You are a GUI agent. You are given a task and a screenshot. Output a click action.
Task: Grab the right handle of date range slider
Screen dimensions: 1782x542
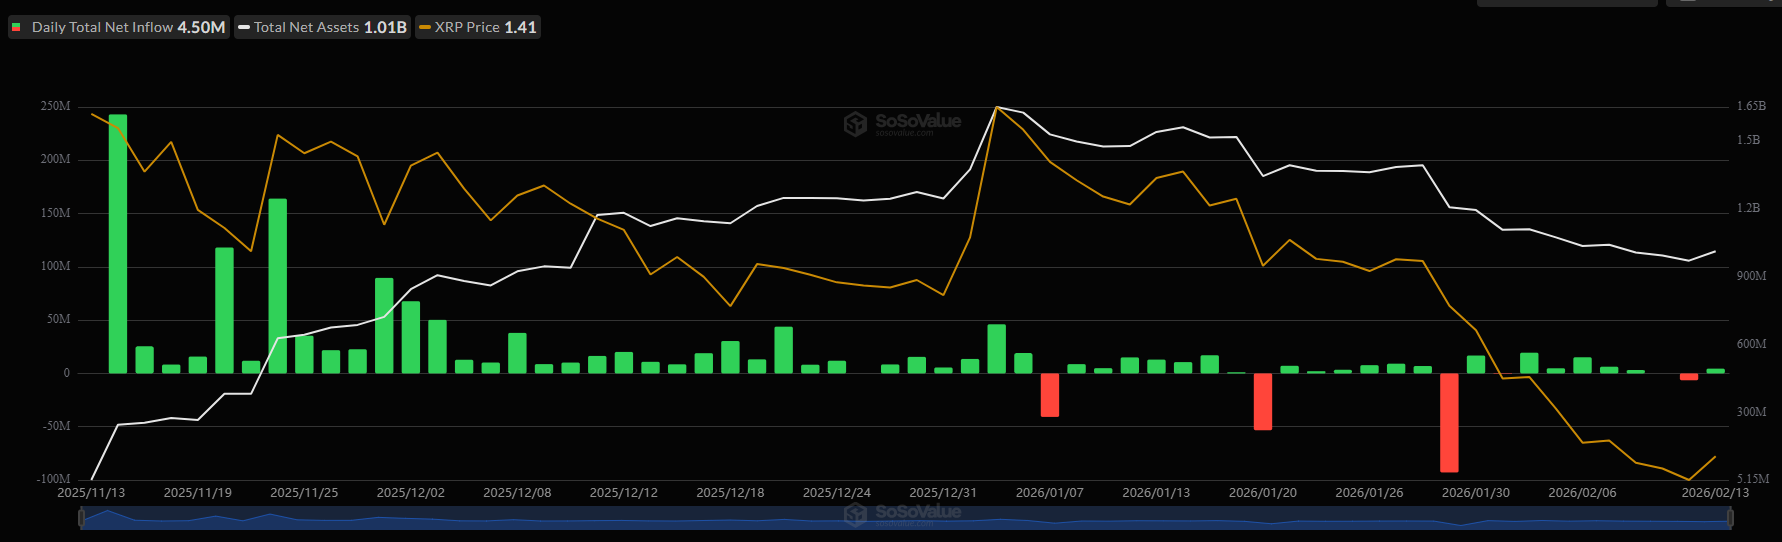tap(1730, 517)
